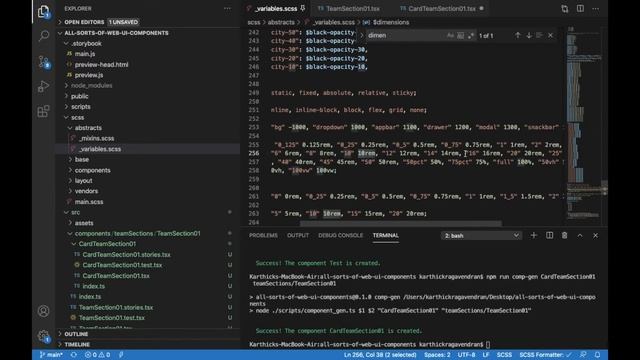Image resolution: width=640 pixels, height=360 pixels.
Task: Open errors and warnings count in status bar
Action: 97,355
